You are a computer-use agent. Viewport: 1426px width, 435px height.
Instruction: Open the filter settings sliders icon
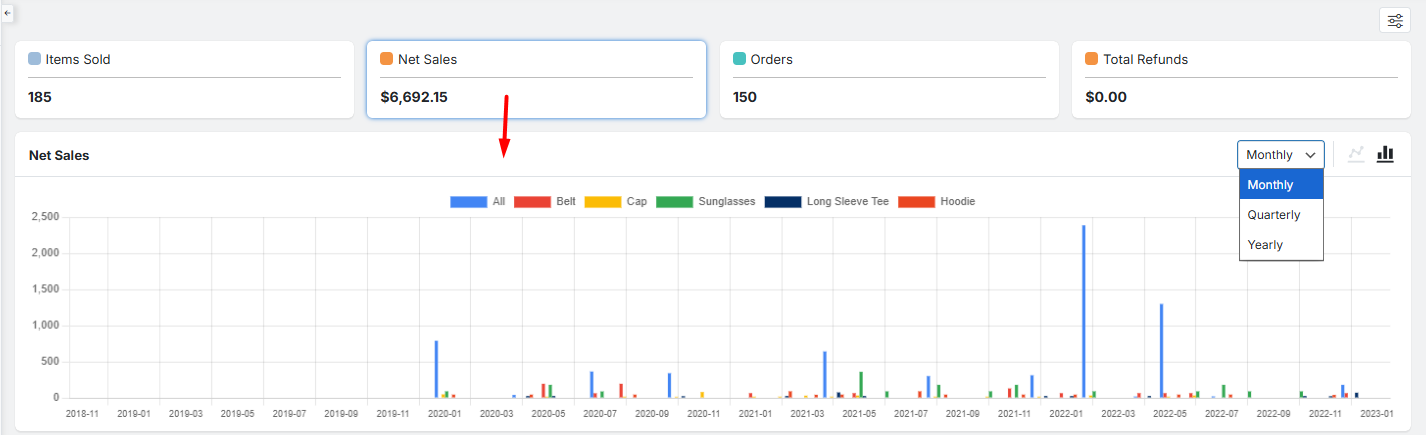click(1394, 21)
